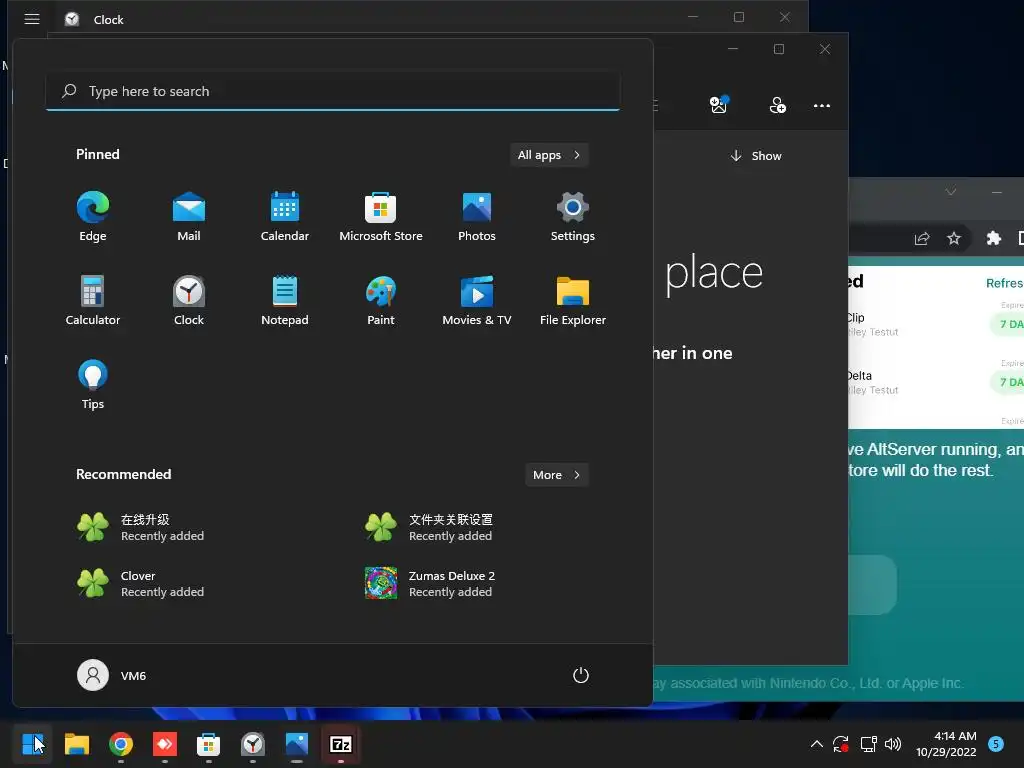Expand All apps list

pyautogui.click(x=549, y=155)
